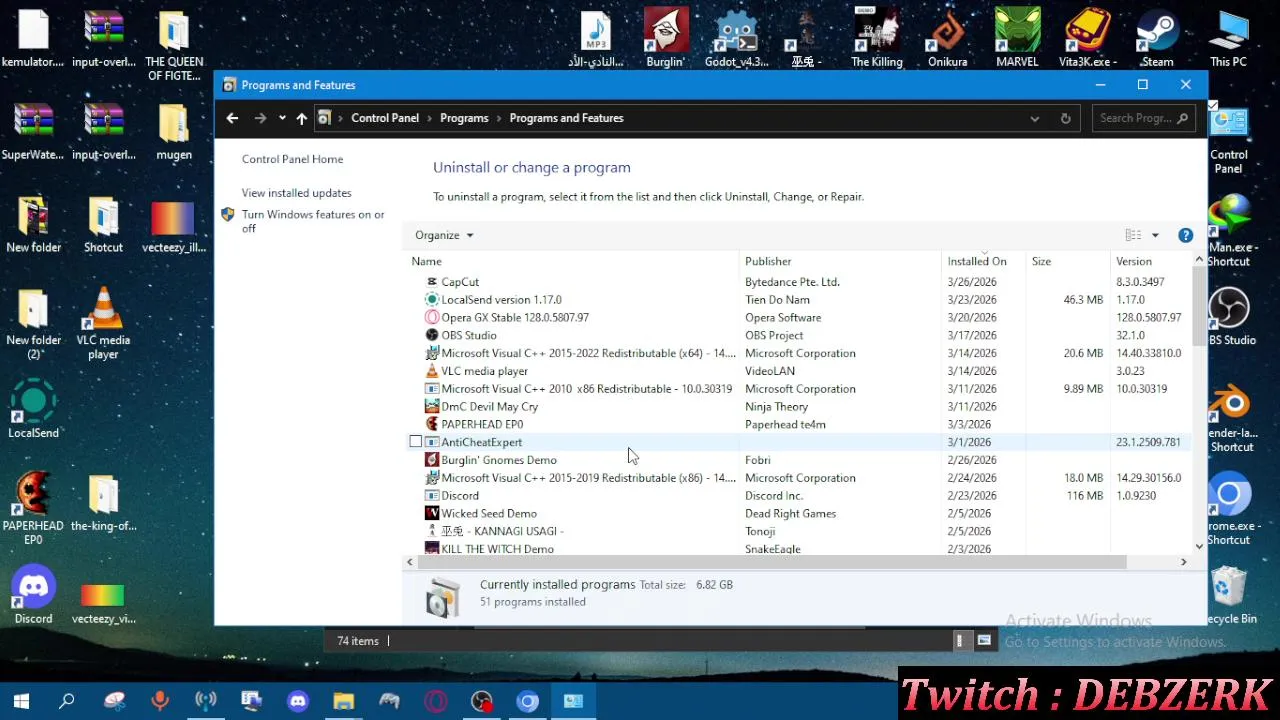This screenshot has width=1280, height=720.
Task: Click the Bytedance Pte. Ltd. publisher cell
Action: 792,282
